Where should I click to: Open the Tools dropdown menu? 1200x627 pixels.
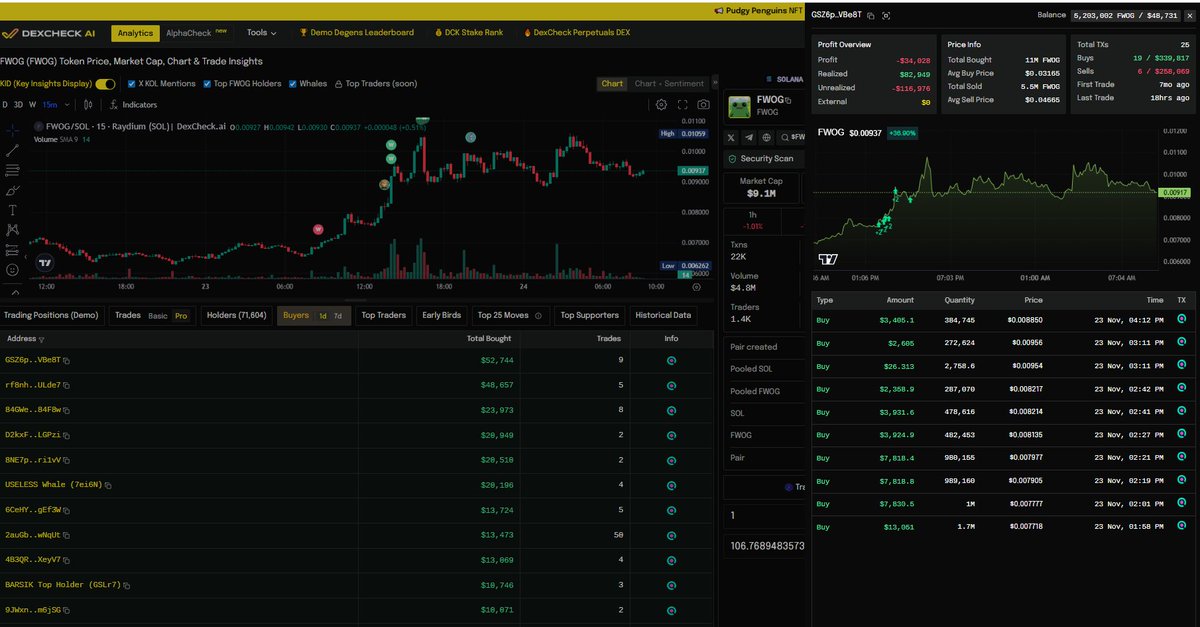(x=263, y=32)
